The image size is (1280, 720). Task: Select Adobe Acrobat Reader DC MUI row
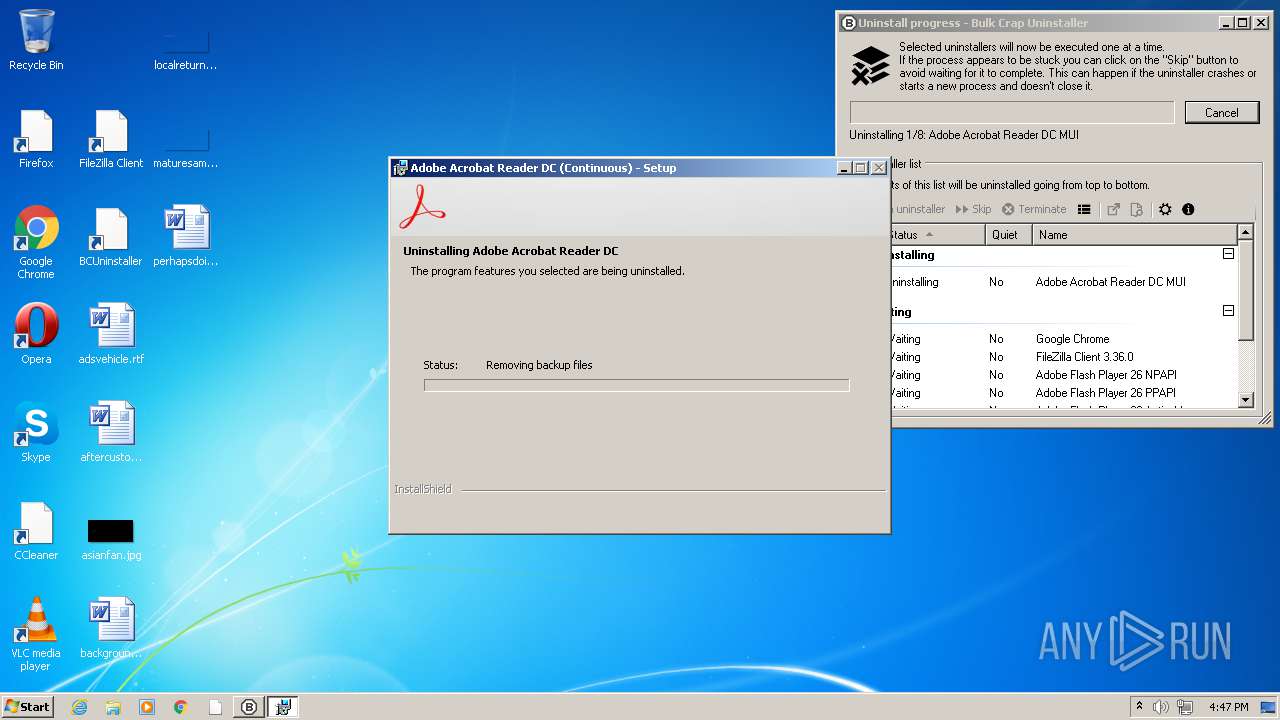(1063, 282)
